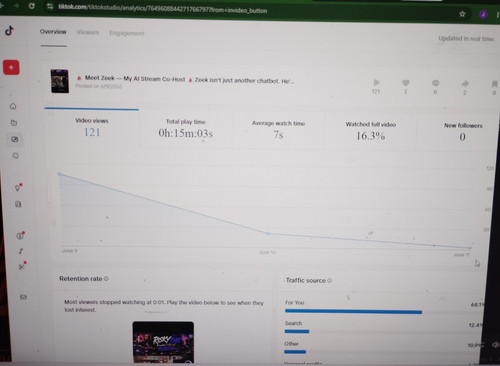
Task: Play the retention rate video preview
Action: [x=163, y=342]
